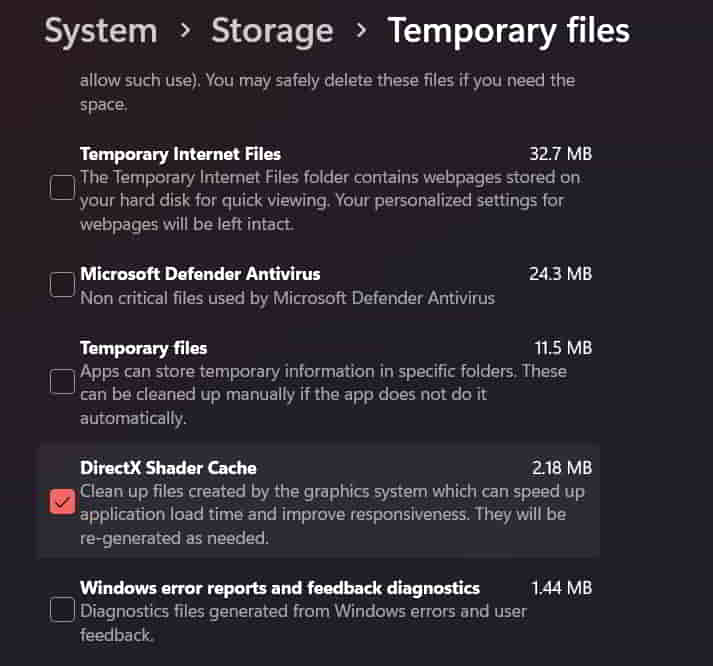Click the Non critical files description text
713x666 pixels.
[x=287, y=297]
